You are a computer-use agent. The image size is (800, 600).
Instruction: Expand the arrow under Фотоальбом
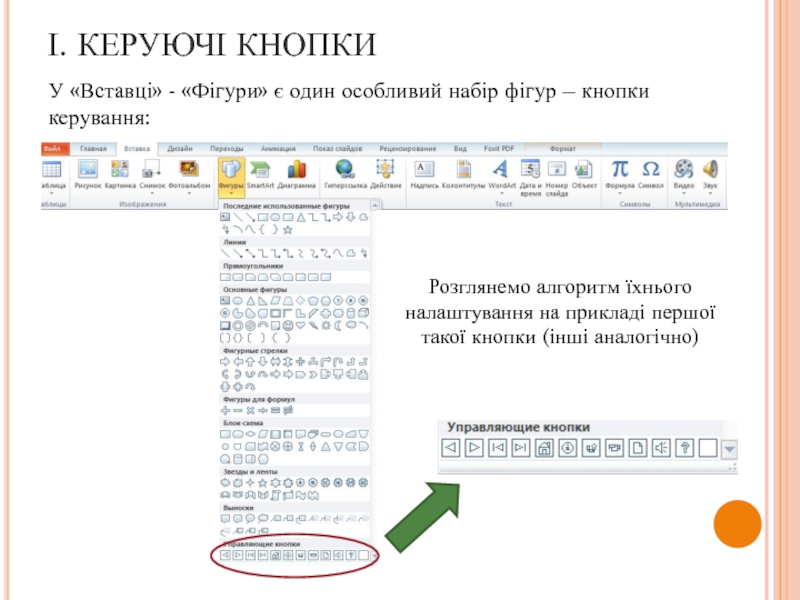click(189, 194)
